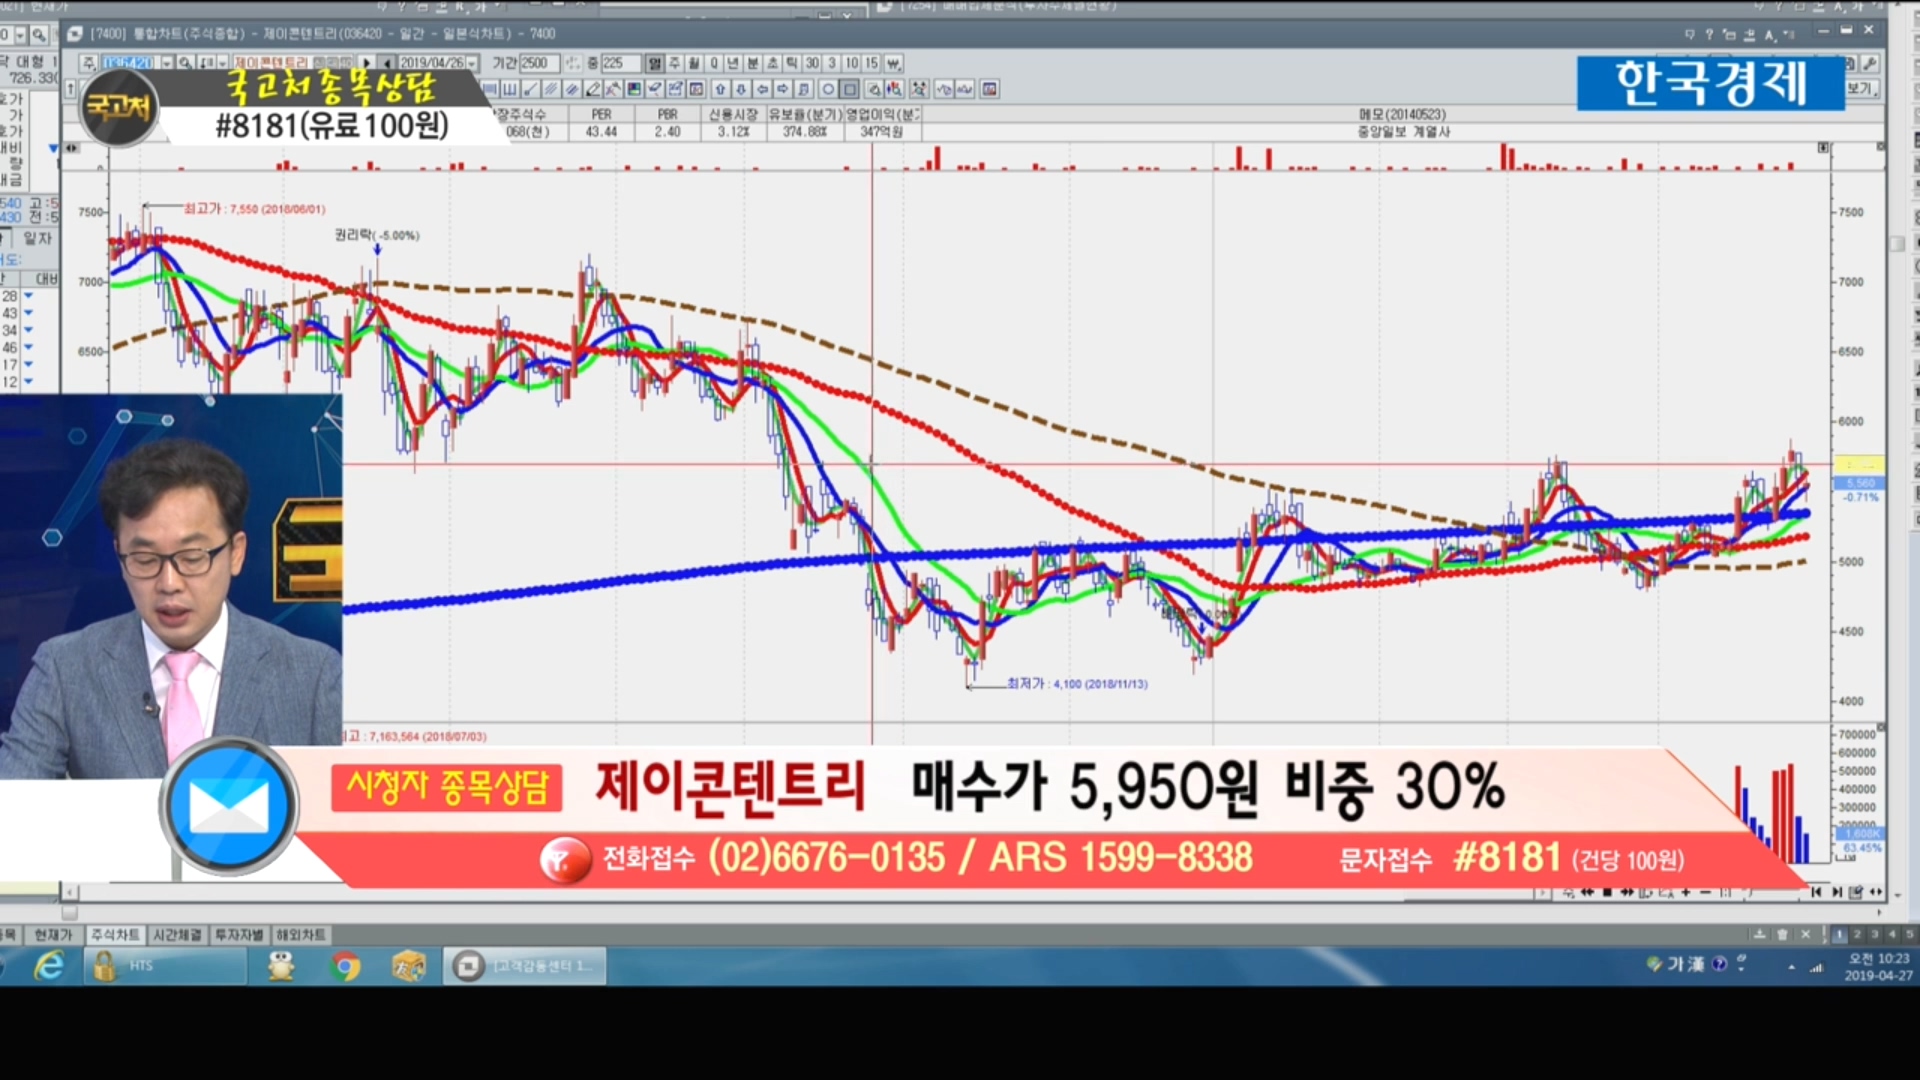This screenshot has height=1080, width=1920.
Task: Toggle daily chart period button 일
Action: coord(655,63)
